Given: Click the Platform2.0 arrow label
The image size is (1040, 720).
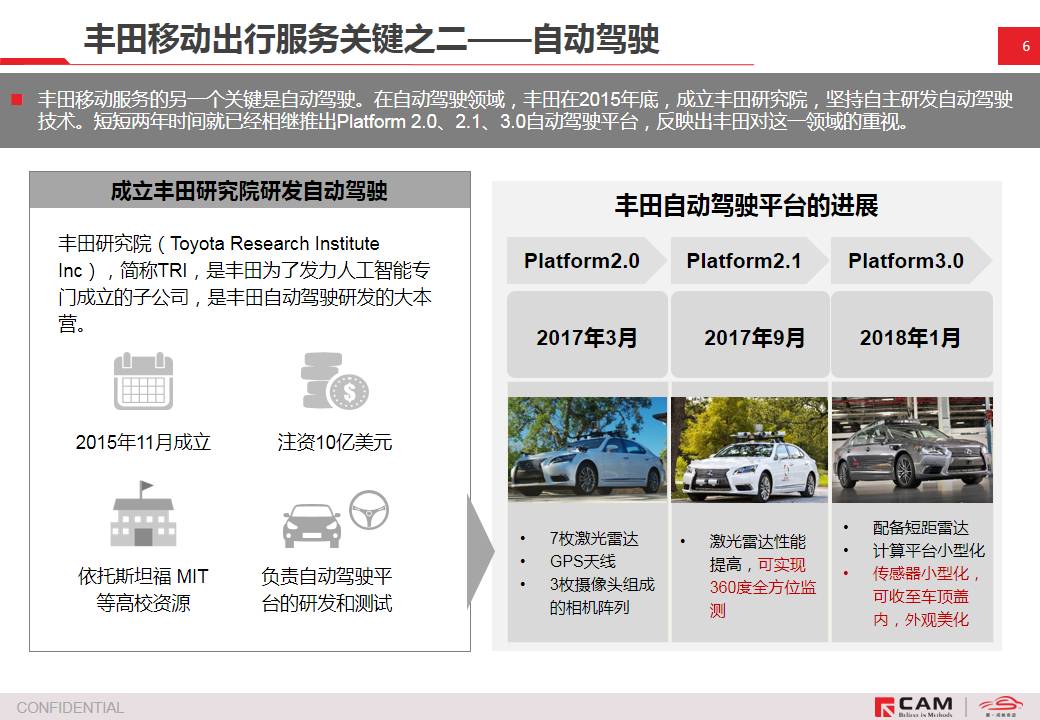Looking at the screenshot, I should [586, 261].
